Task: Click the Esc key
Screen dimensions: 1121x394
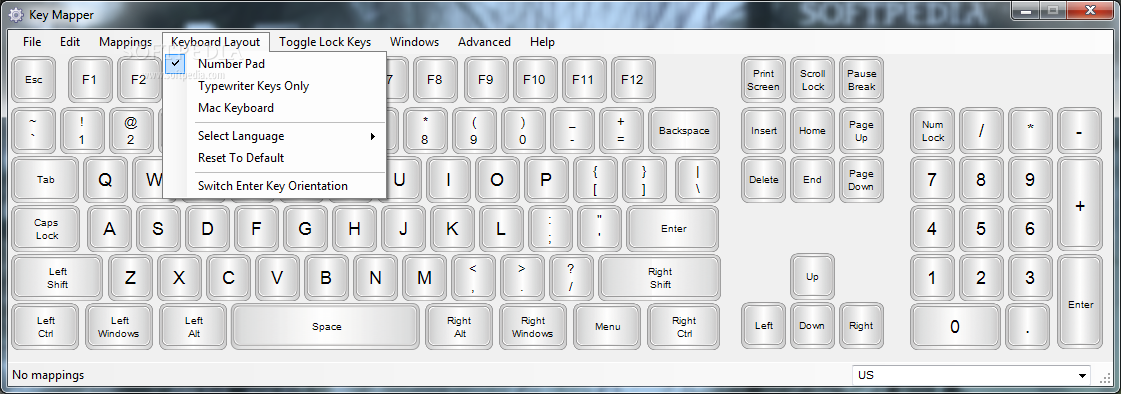Action: coord(34,79)
